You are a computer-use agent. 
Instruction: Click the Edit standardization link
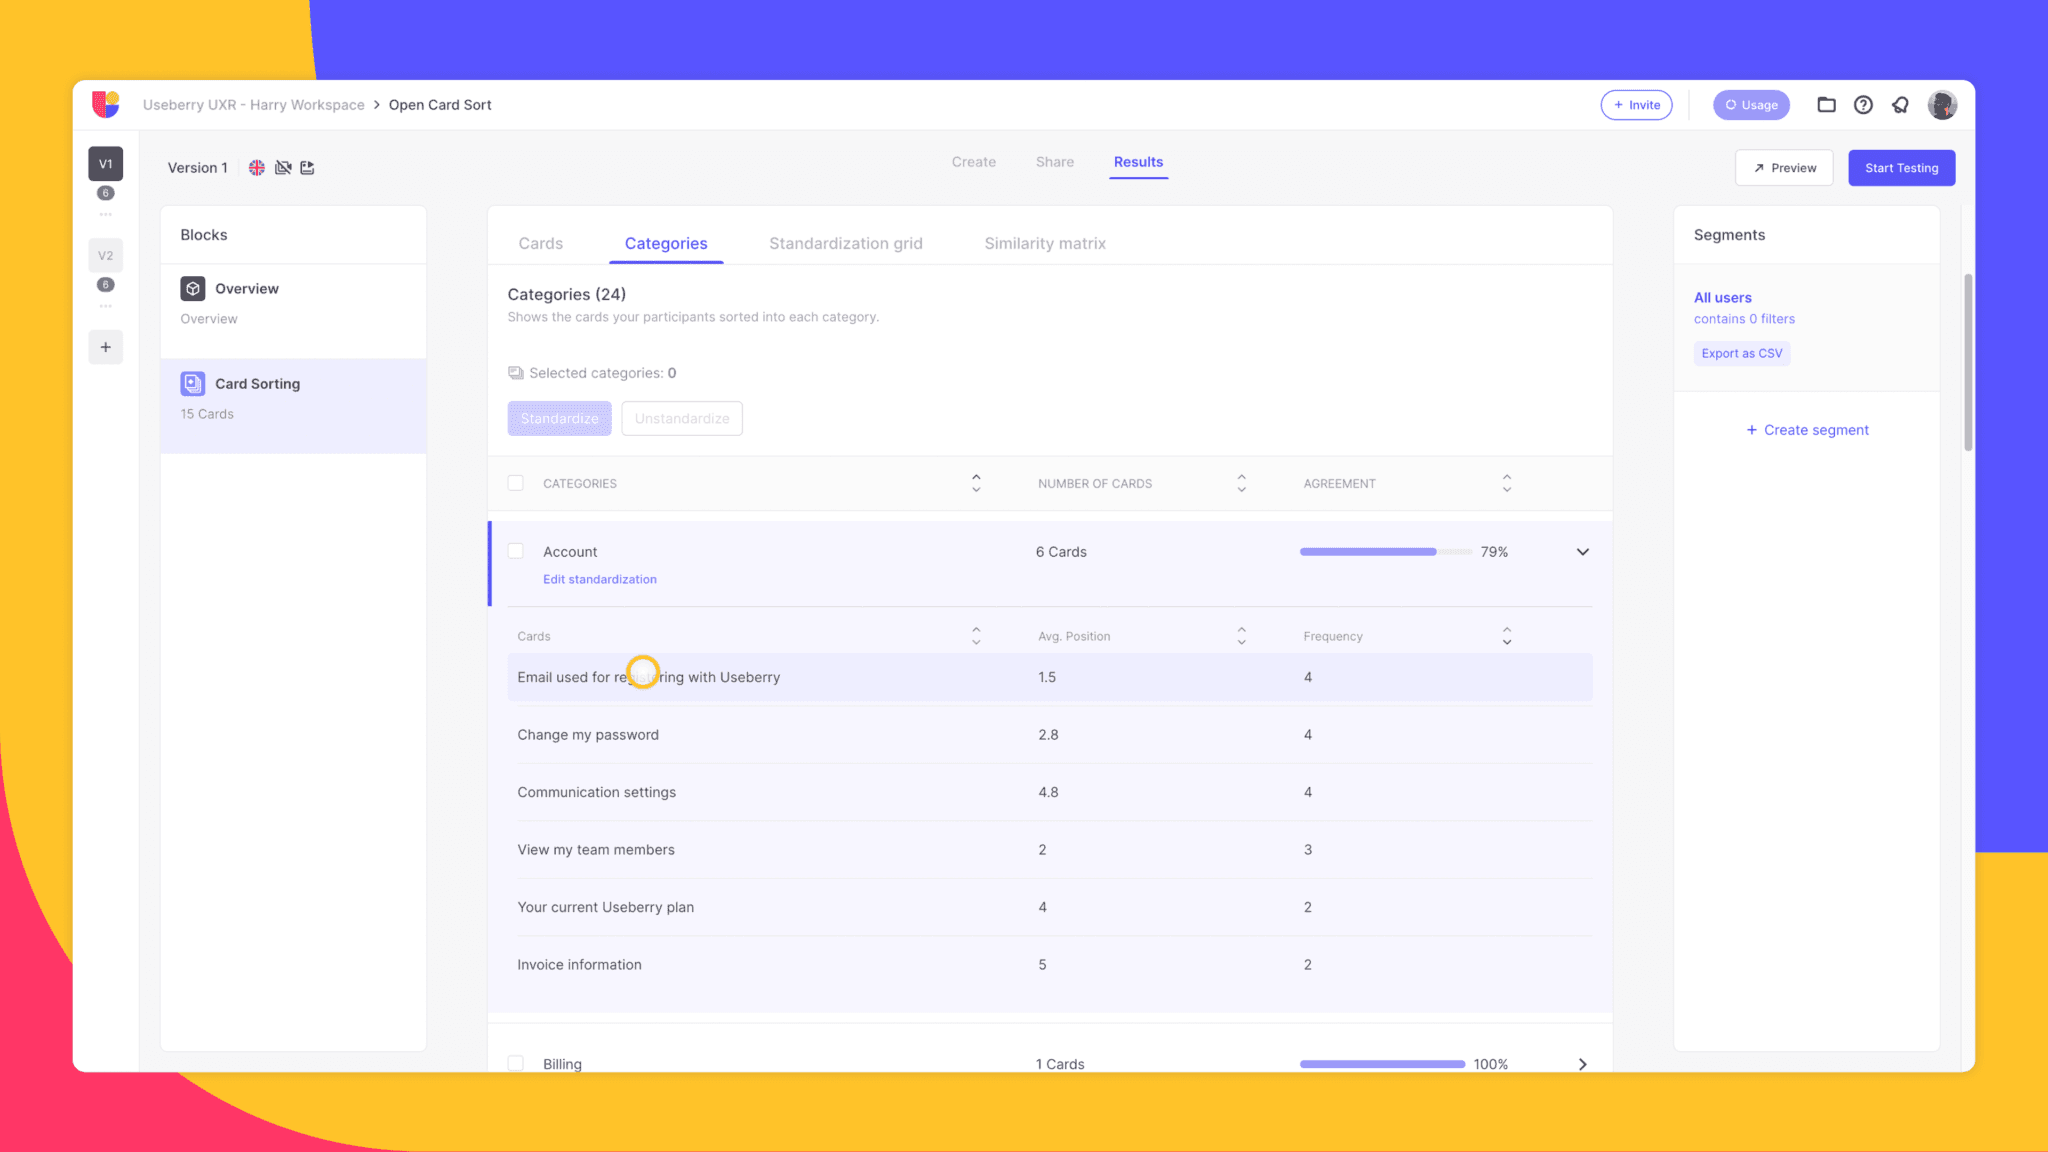click(599, 579)
